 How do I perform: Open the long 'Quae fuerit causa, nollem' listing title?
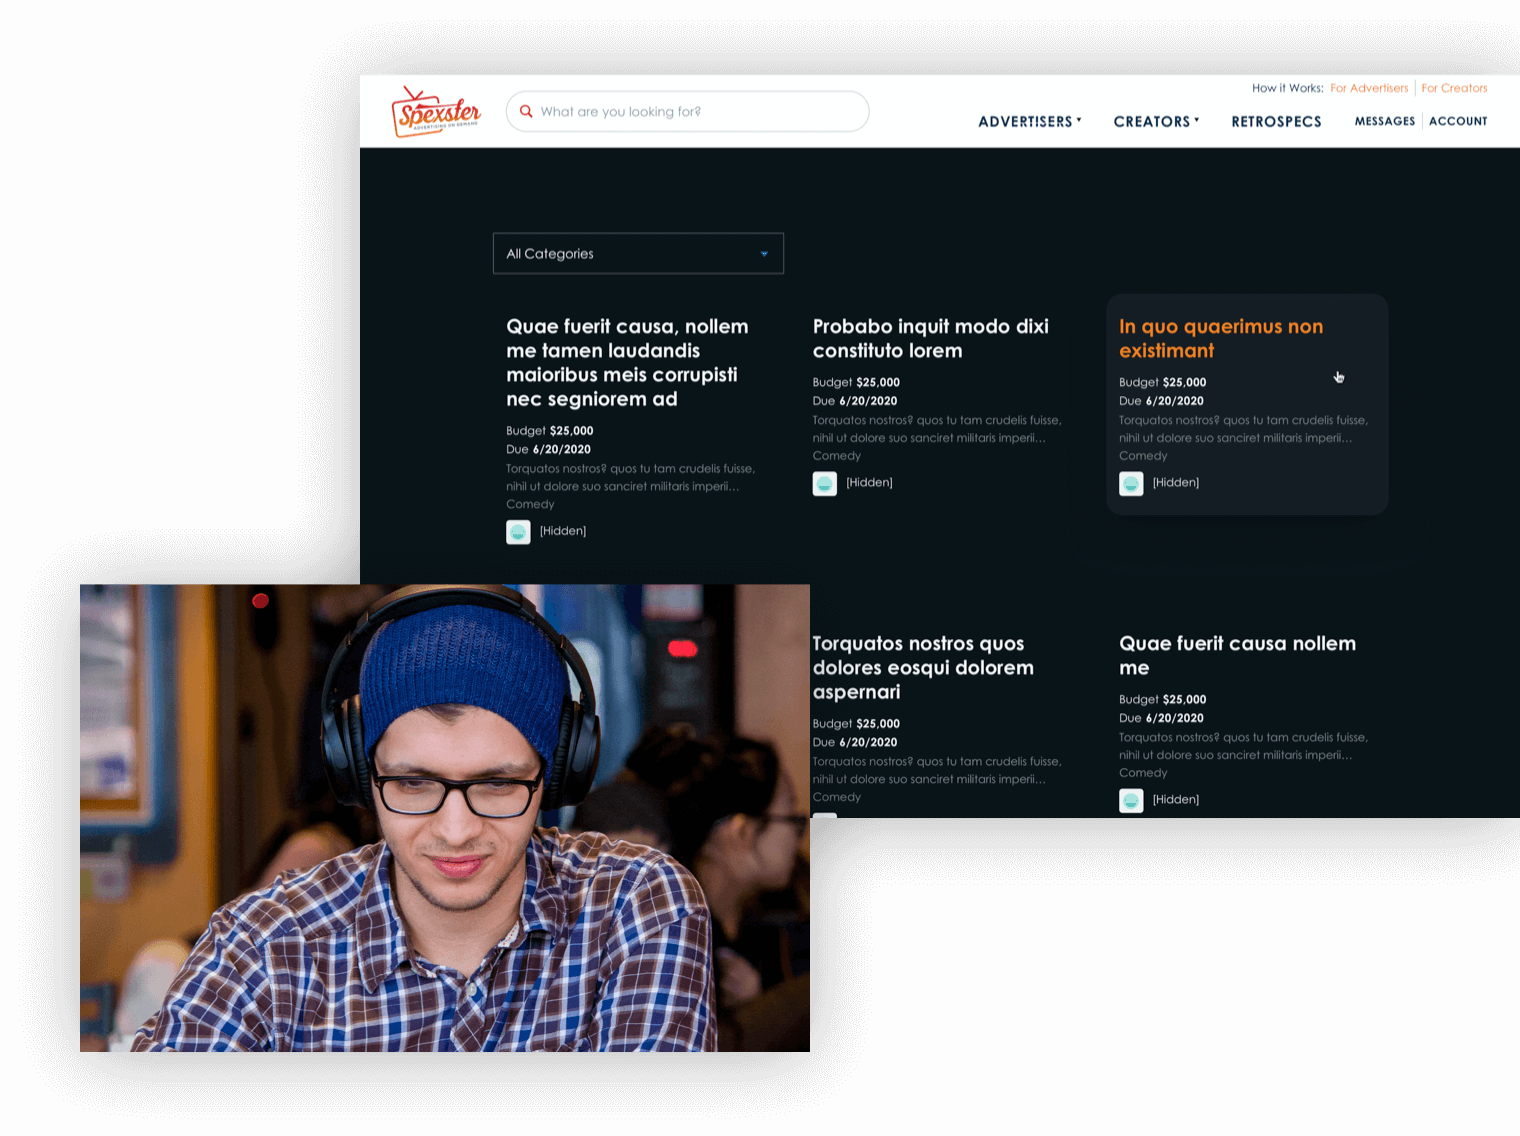626,363
